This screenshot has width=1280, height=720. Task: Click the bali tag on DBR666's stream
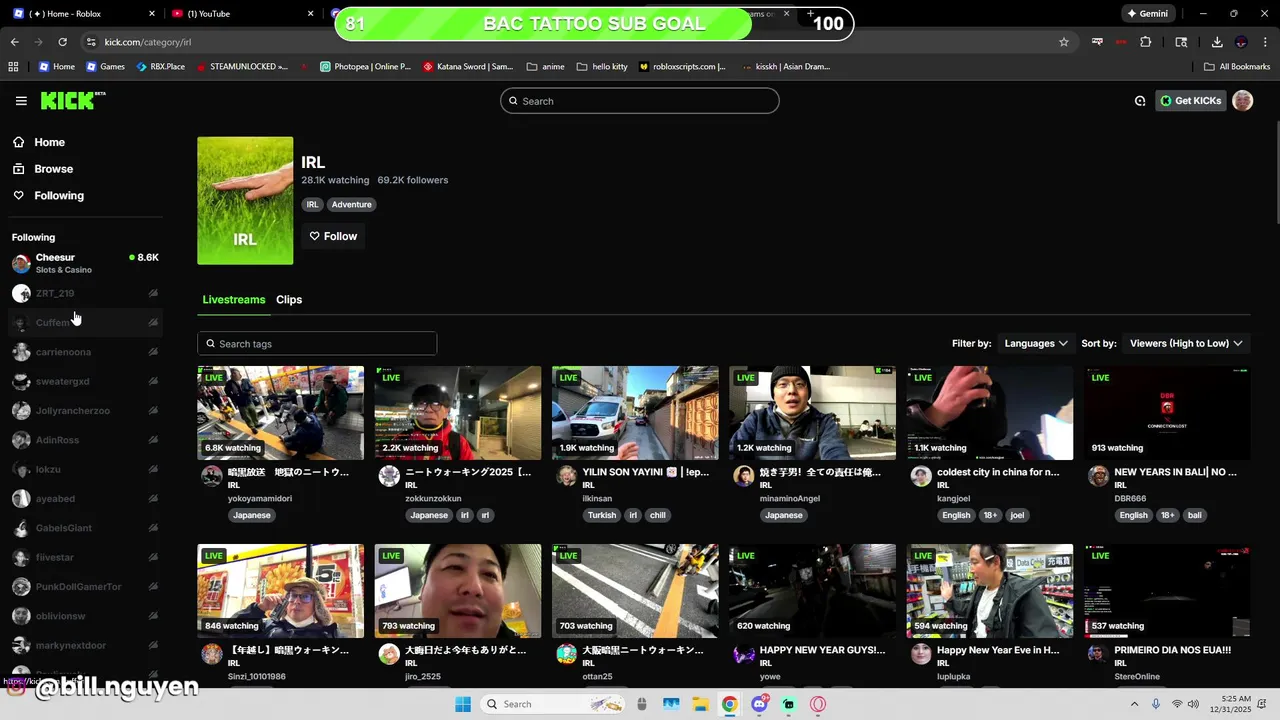point(1194,516)
